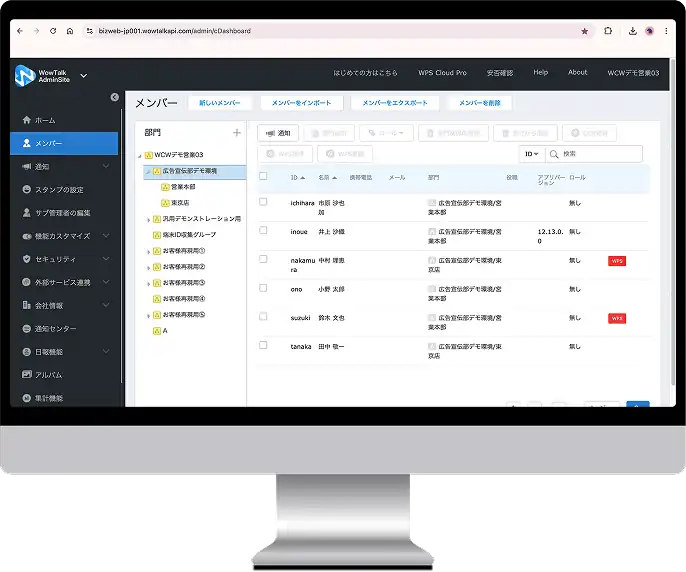Click WPS badge on suzuki row
The height and width of the screenshot is (572, 686).
click(x=617, y=318)
